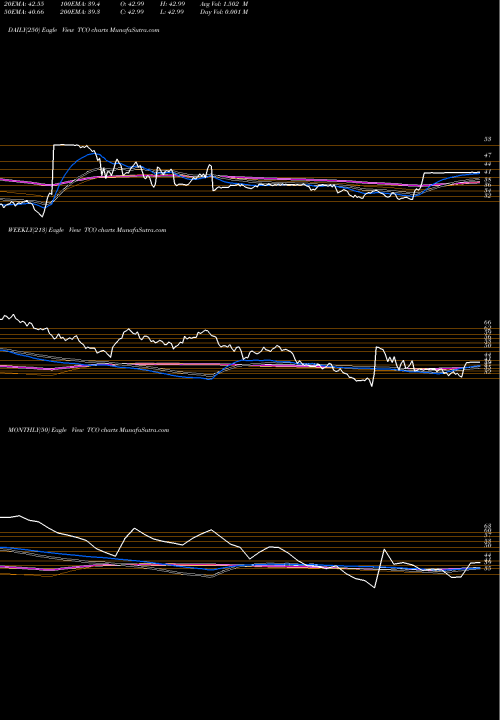Select the DAILY(250) Eagle View chart title
The image size is (500, 720).
(x=84, y=30)
